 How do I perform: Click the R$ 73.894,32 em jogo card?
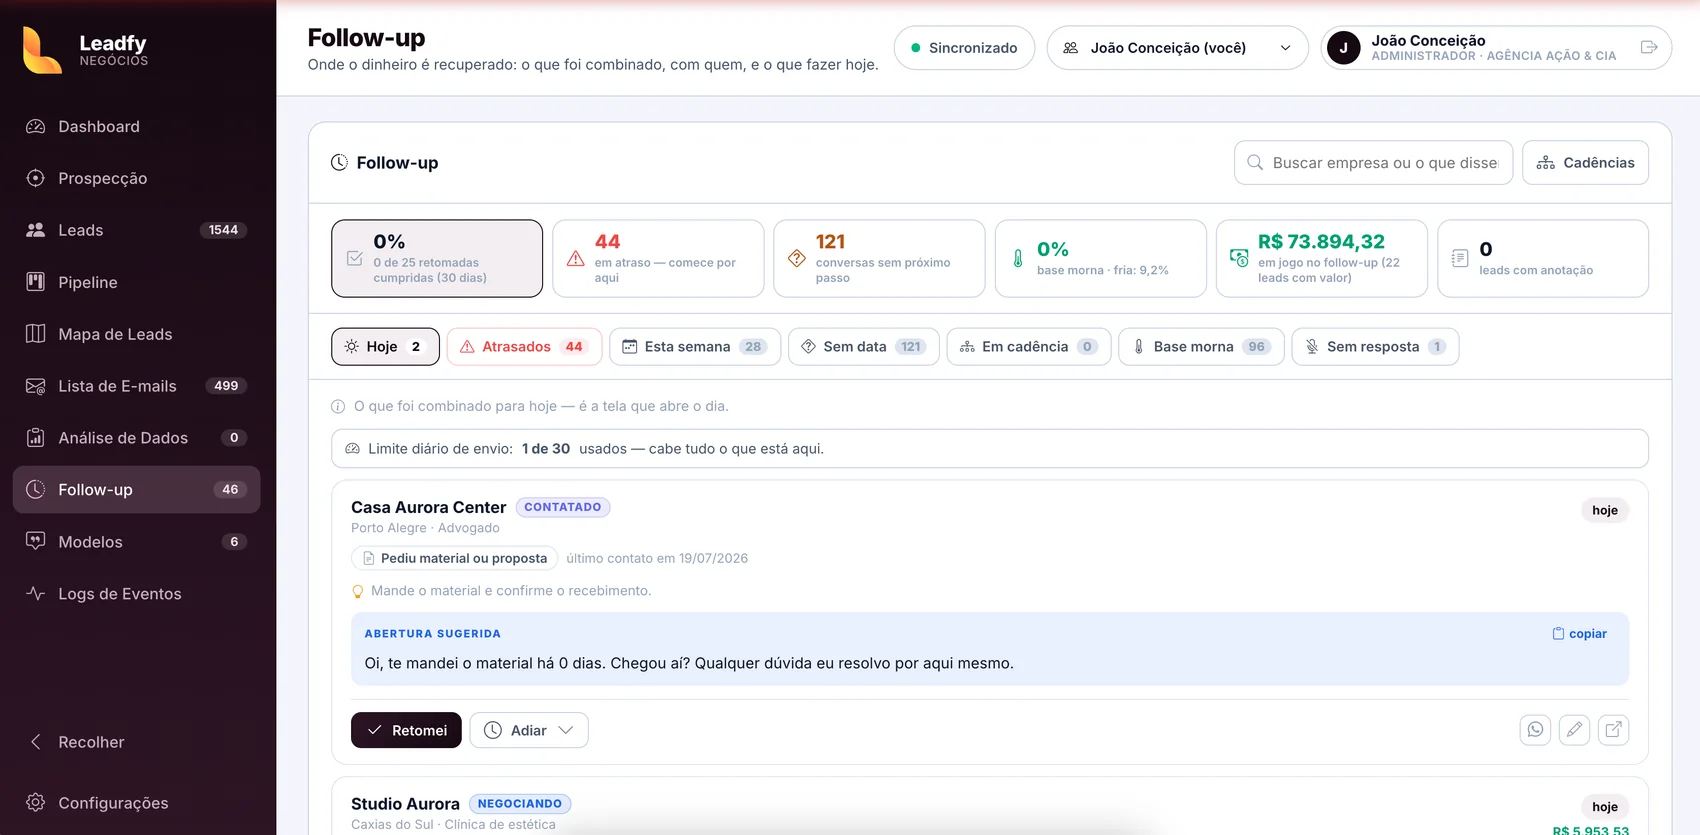(x=1321, y=259)
